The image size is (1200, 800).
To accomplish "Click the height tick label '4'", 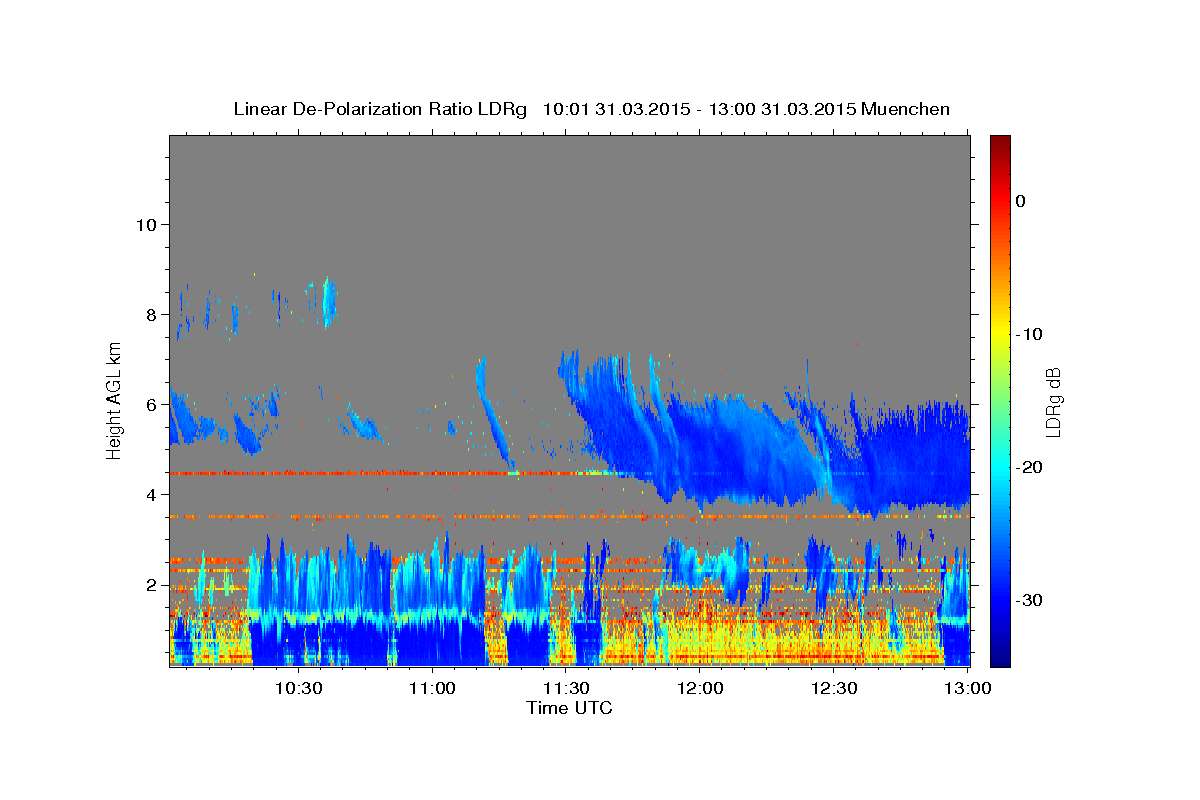I will click(151, 494).
